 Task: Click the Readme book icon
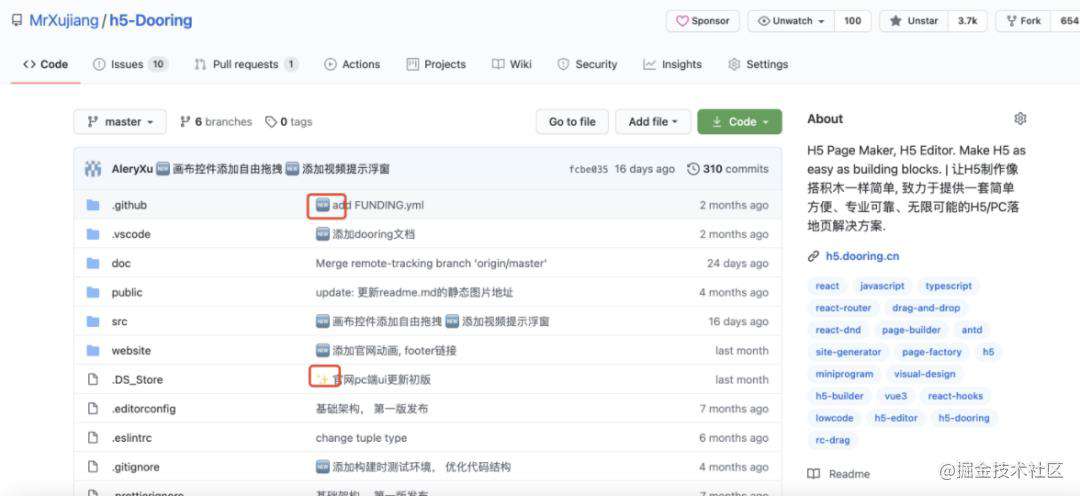coord(813,474)
